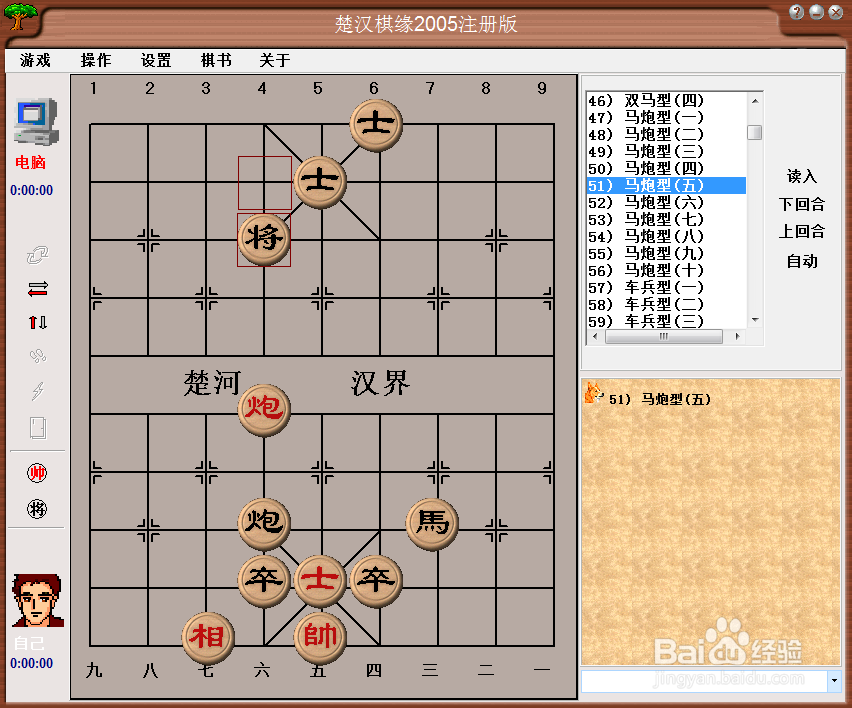Click the grayed link/chain icon in sidebar
This screenshot has height=708, width=852.
37,255
